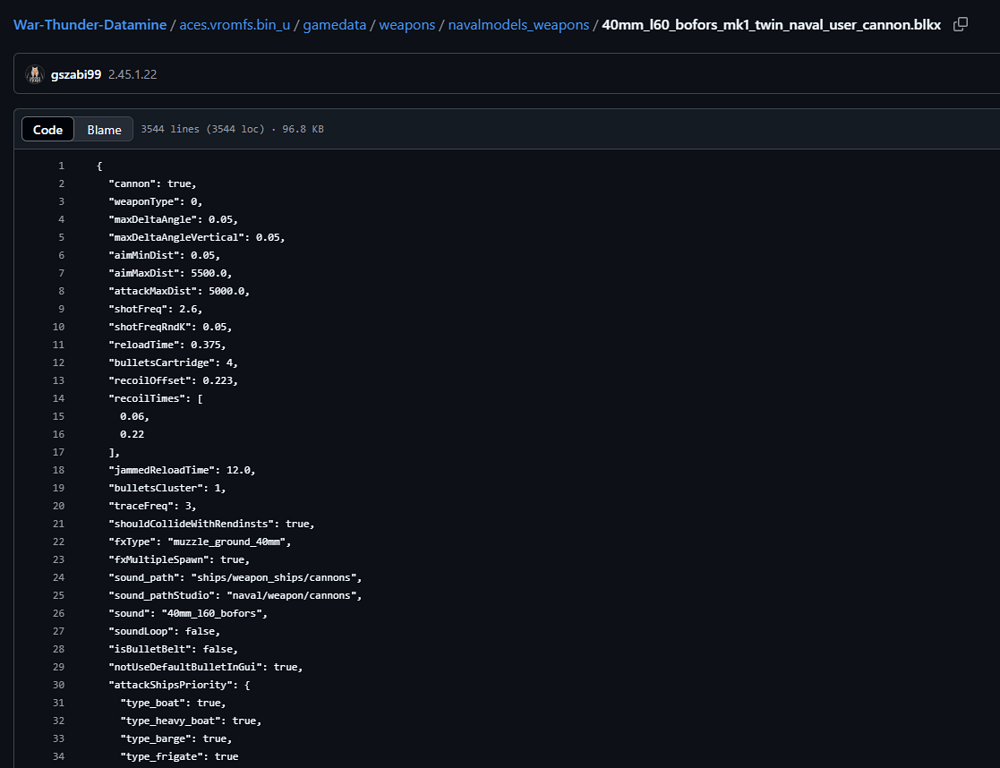The width and height of the screenshot is (1000, 768).
Task: Navigate to the gamedata directory breadcrumb
Action: click(335, 25)
